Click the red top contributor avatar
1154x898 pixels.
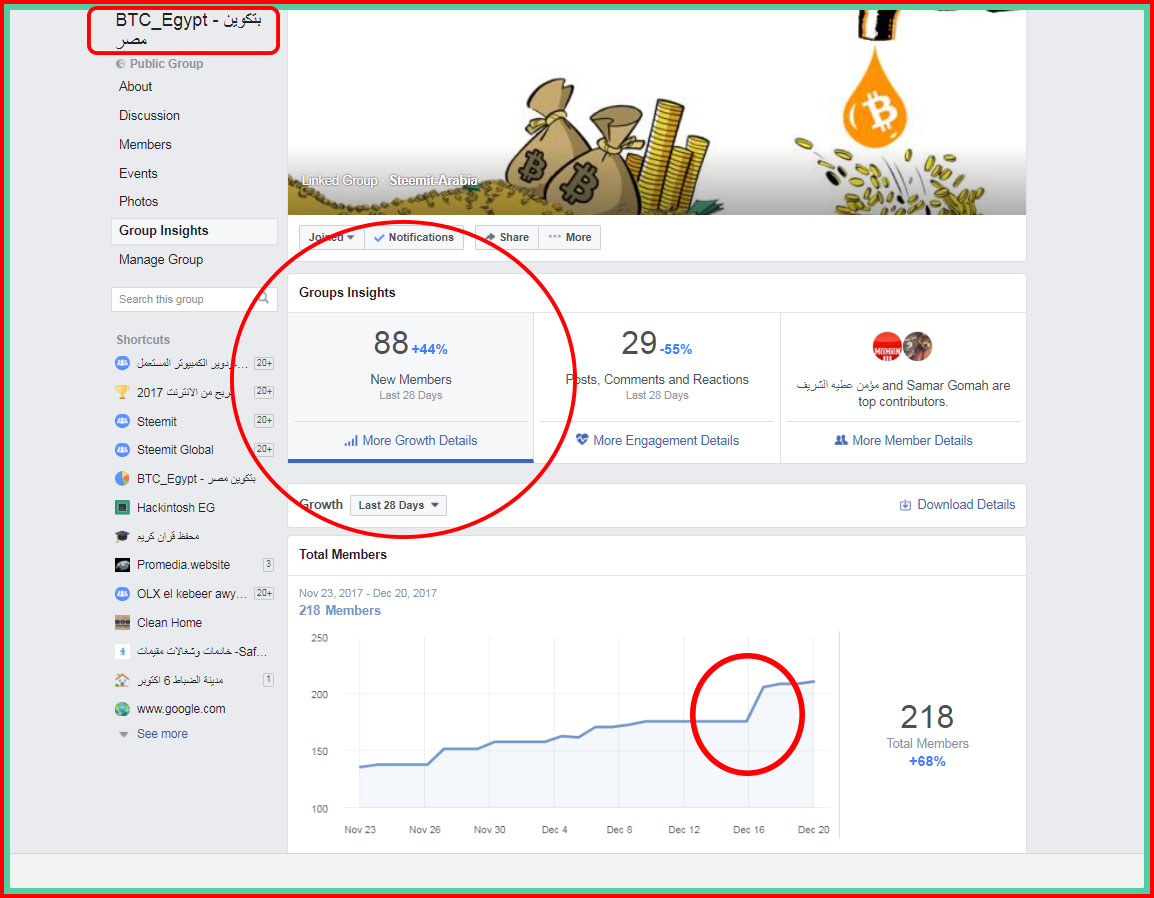[887, 346]
